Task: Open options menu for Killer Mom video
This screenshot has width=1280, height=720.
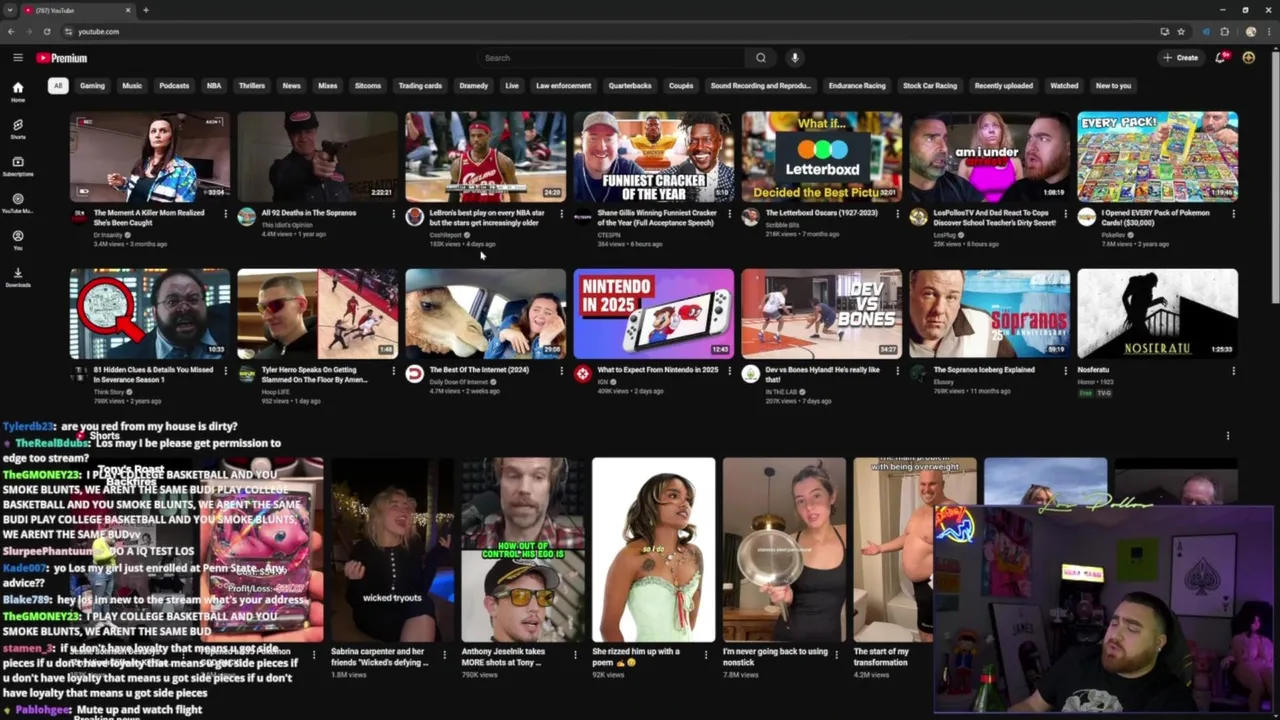Action: click(225, 214)
